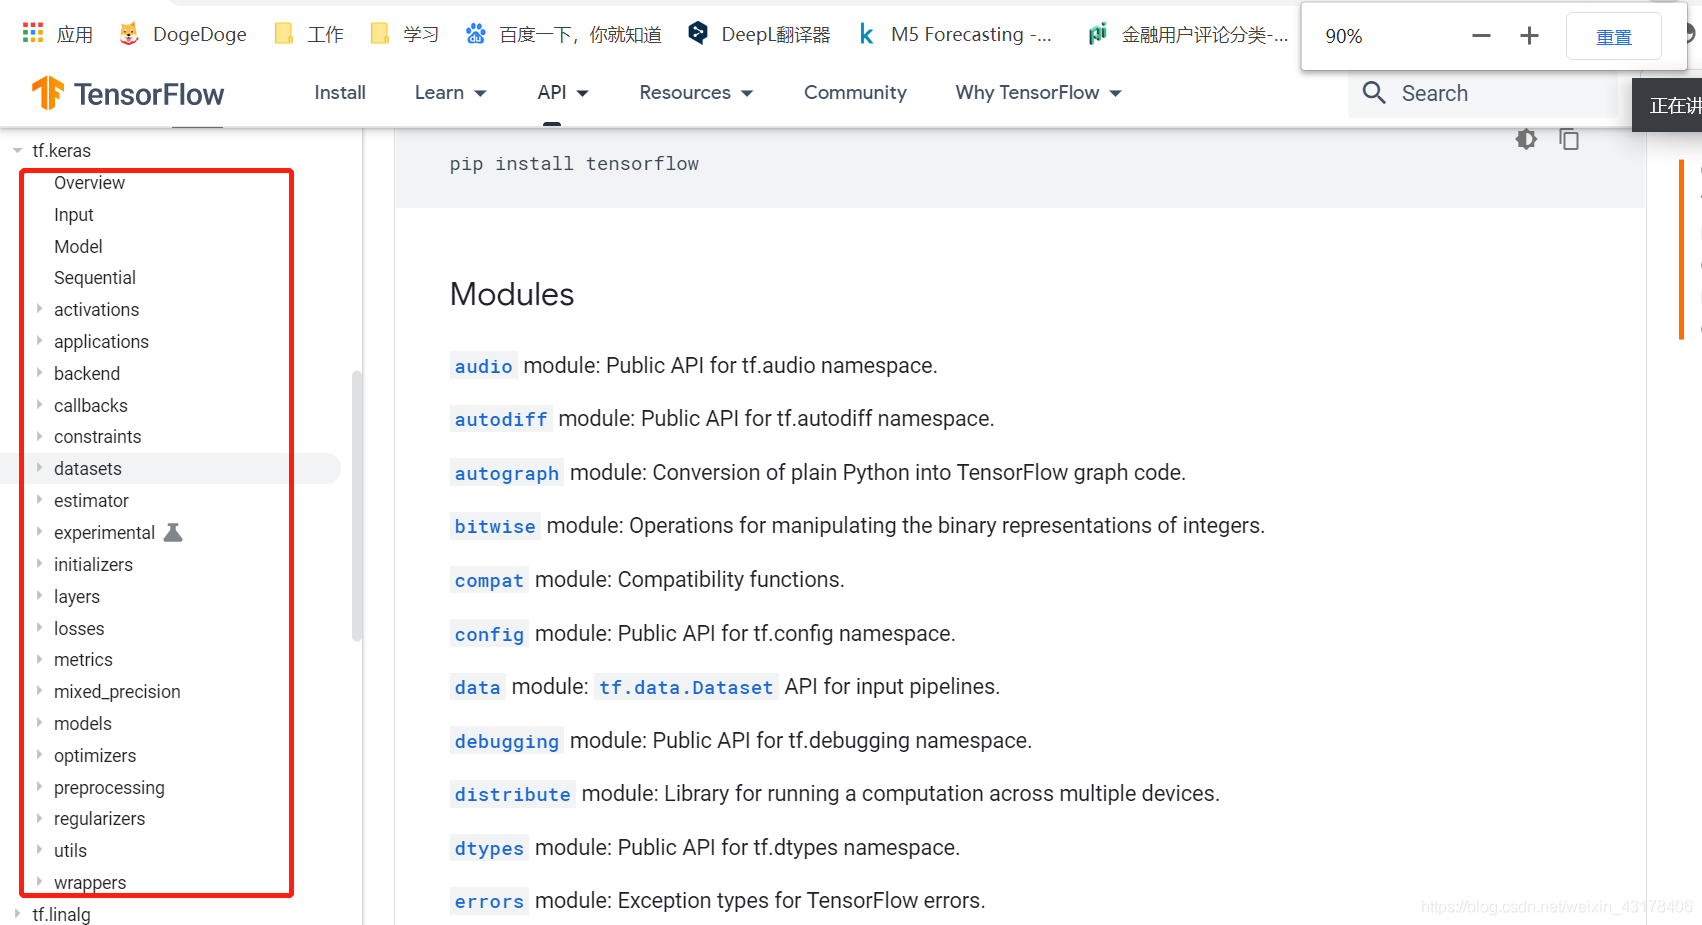
Task: Open the Input entry in sidebar
Action: coord(73,215)
